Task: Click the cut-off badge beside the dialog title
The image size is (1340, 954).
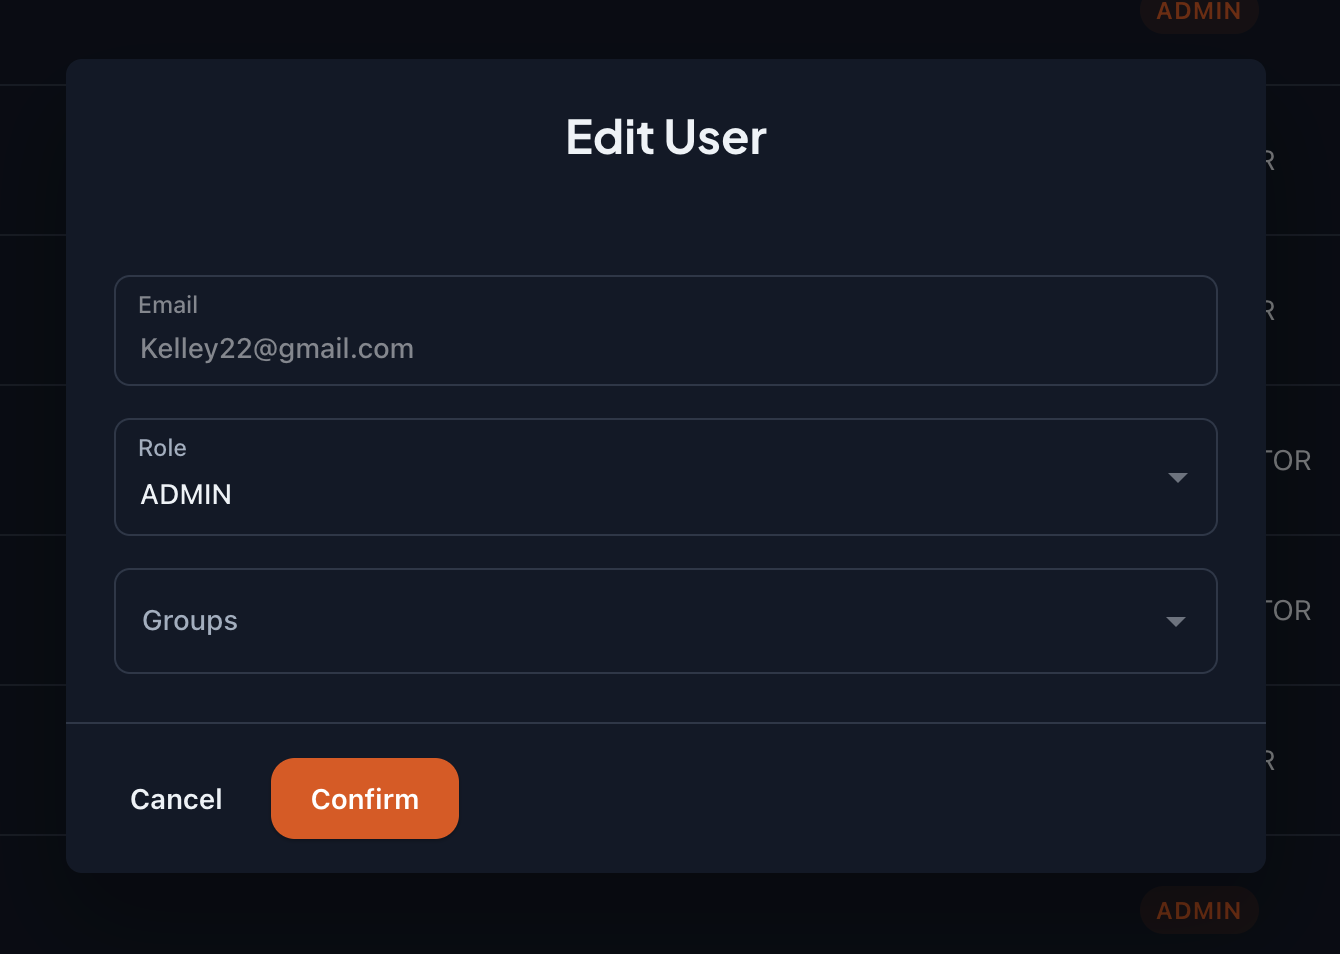Action: 1270,161
